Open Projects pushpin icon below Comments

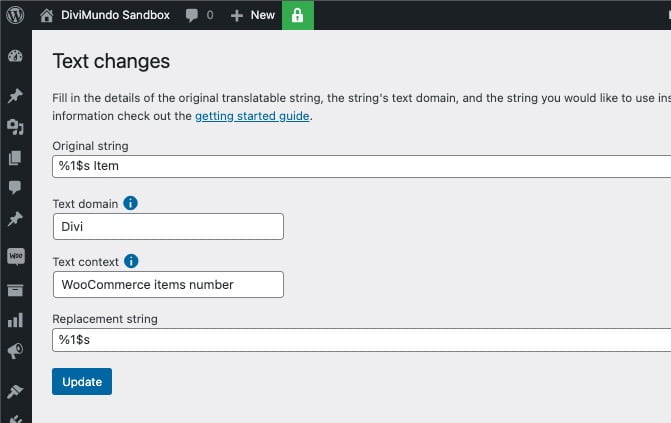[15, 219]
